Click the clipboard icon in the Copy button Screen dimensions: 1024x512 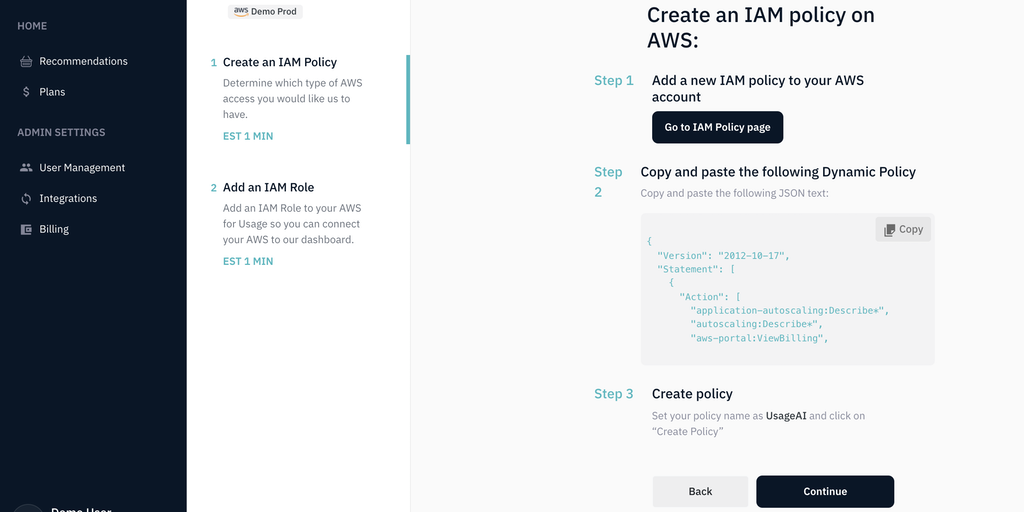[889, 230]
